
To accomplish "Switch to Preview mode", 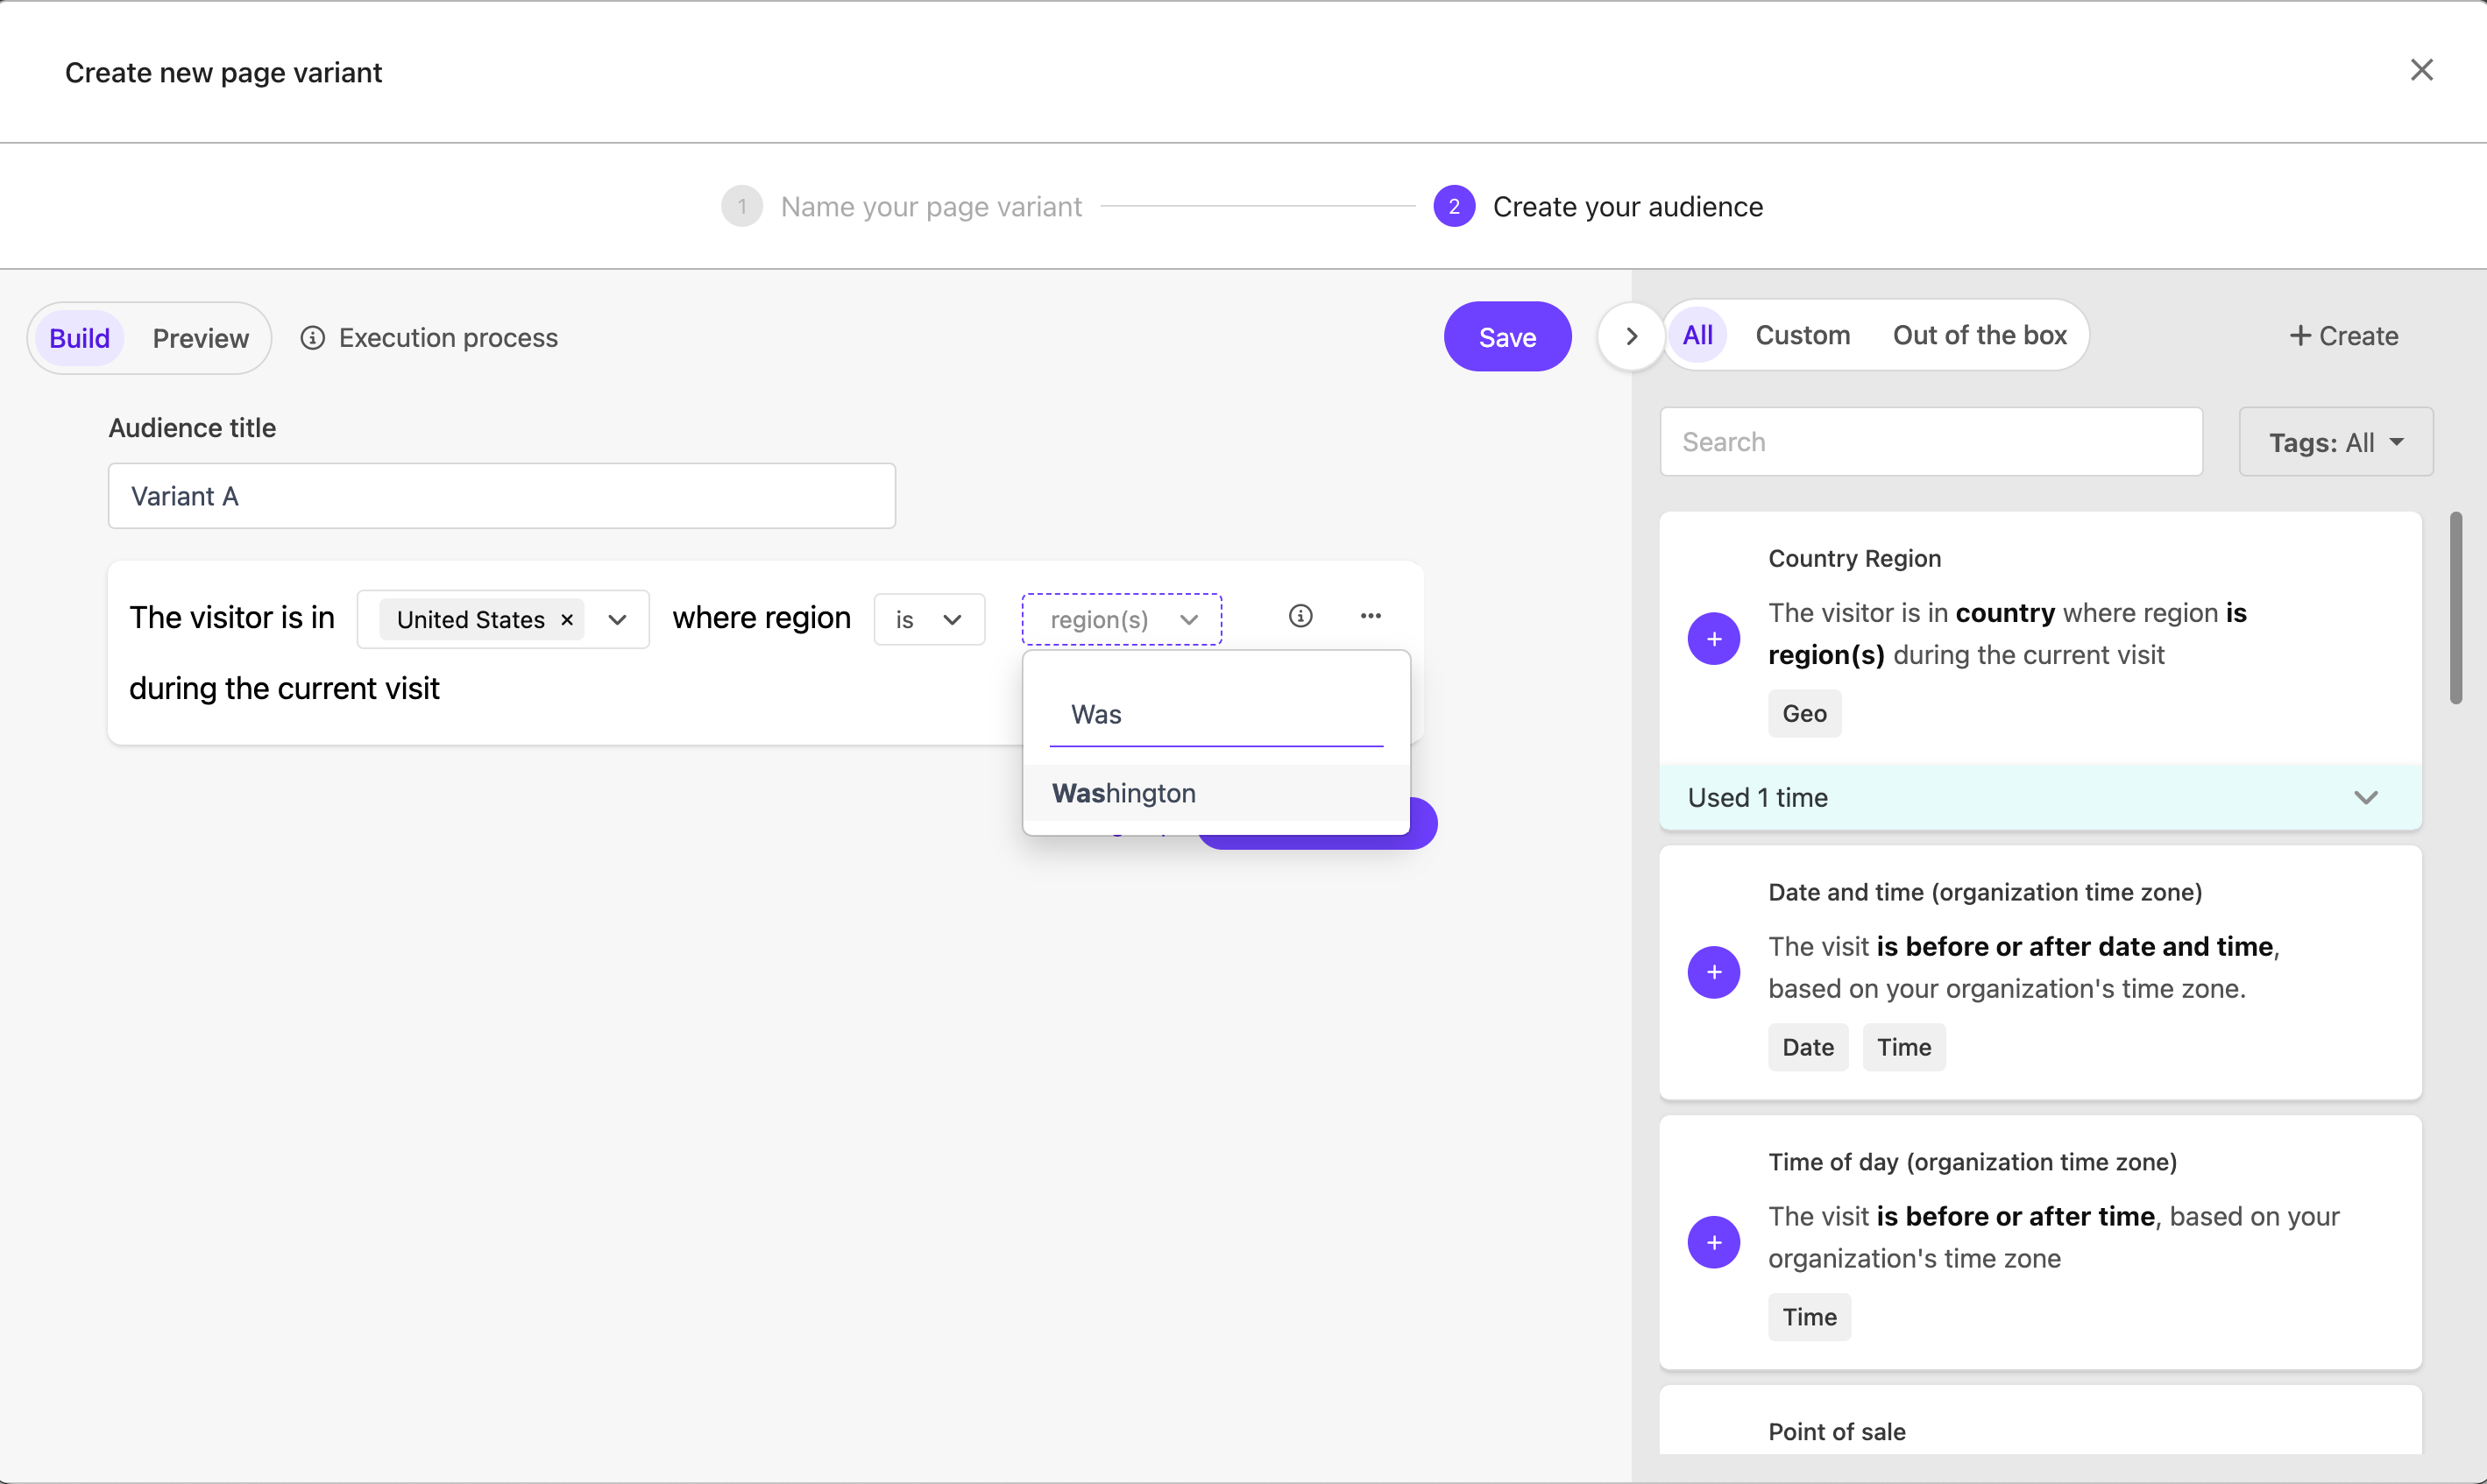I will coord(200,338).
